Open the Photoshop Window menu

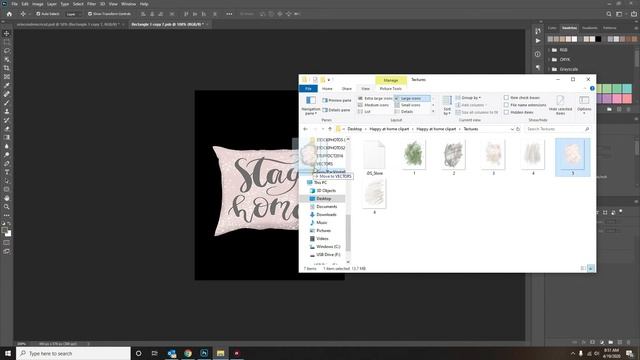tap(128, 4)
